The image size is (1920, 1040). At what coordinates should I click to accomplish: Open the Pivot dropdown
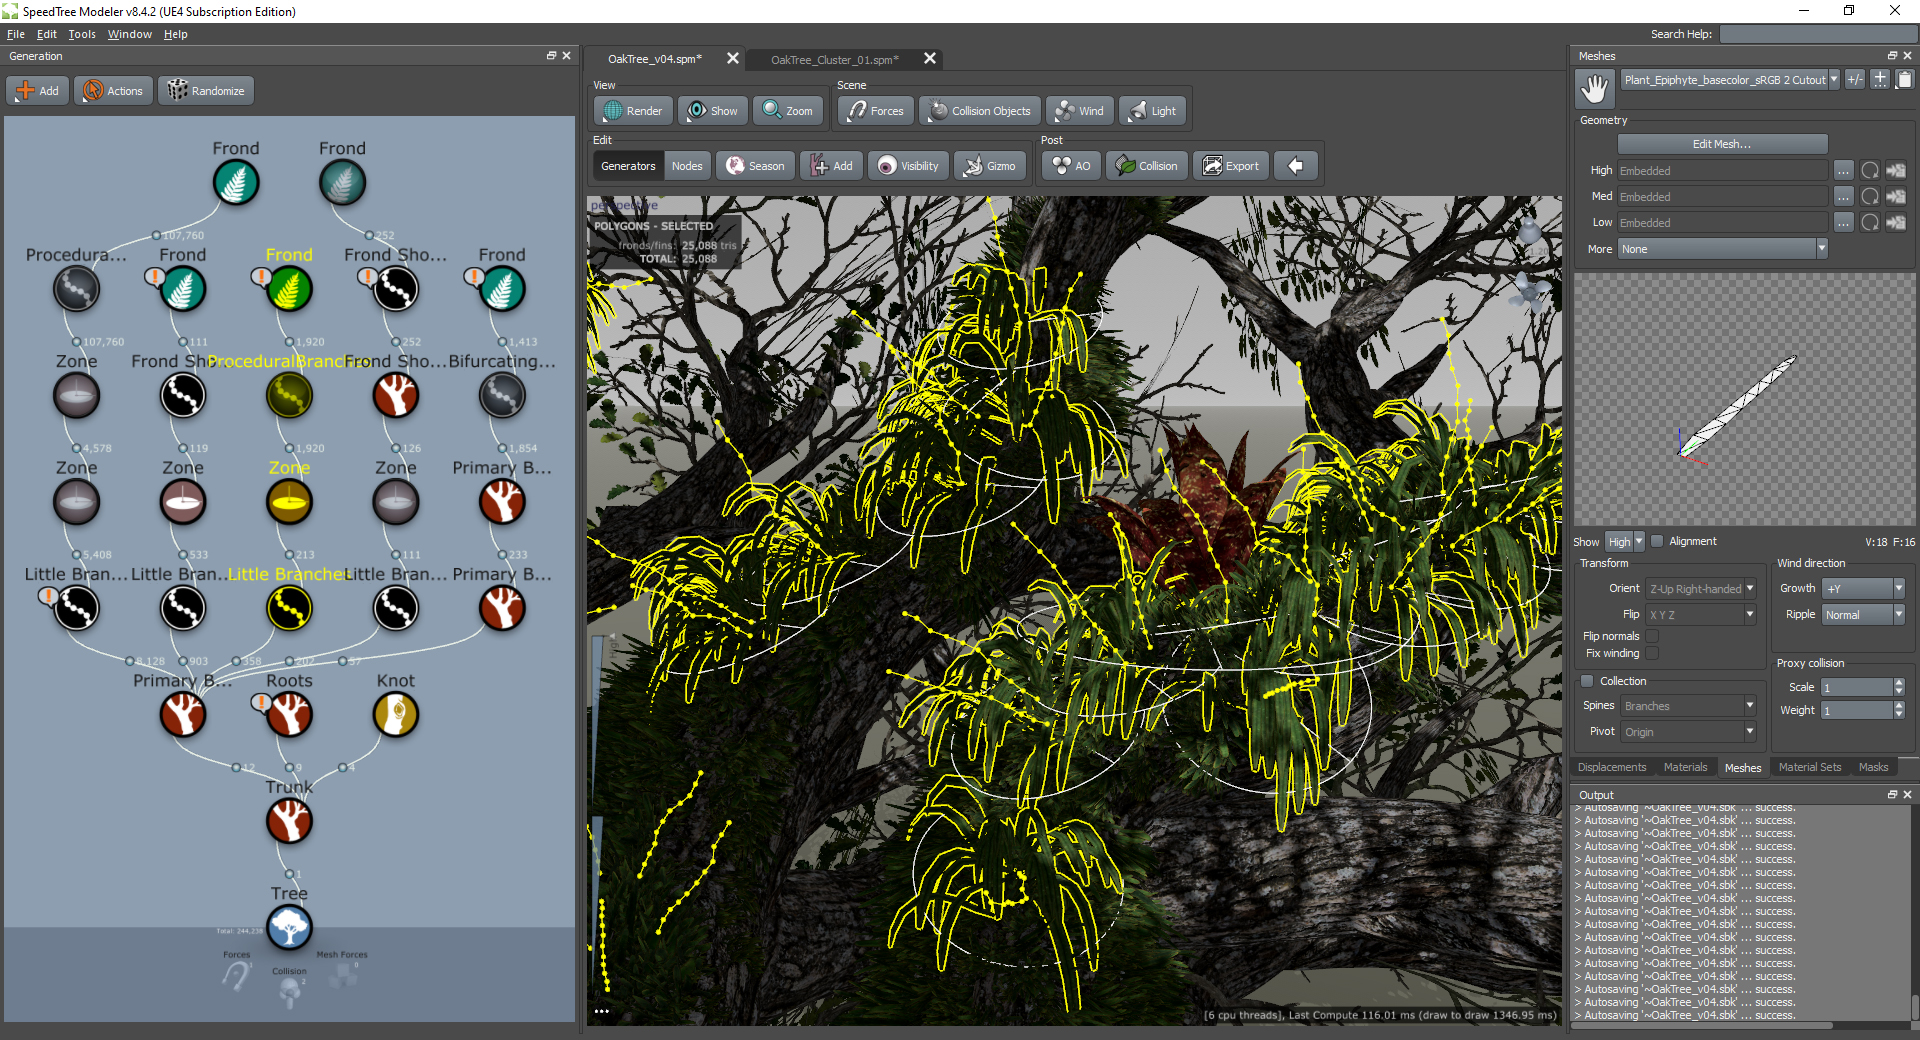click(x=1689, y=732)
